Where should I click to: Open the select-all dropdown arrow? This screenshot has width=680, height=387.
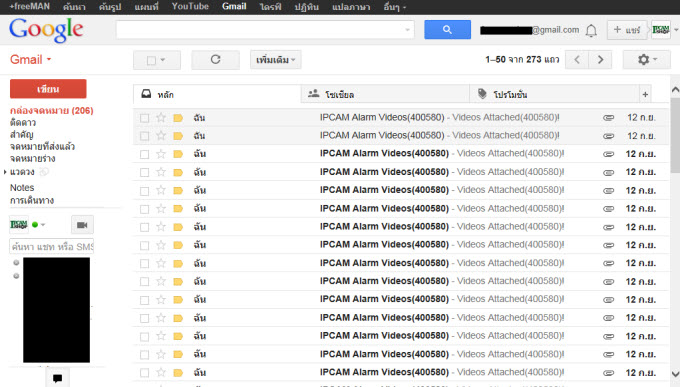pos(163,60)
